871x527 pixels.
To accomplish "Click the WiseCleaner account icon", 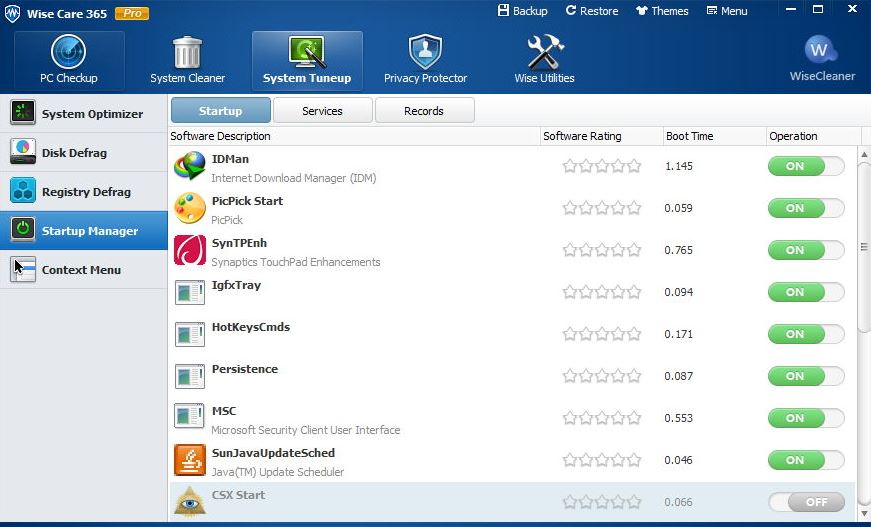I will click(821, 51).
